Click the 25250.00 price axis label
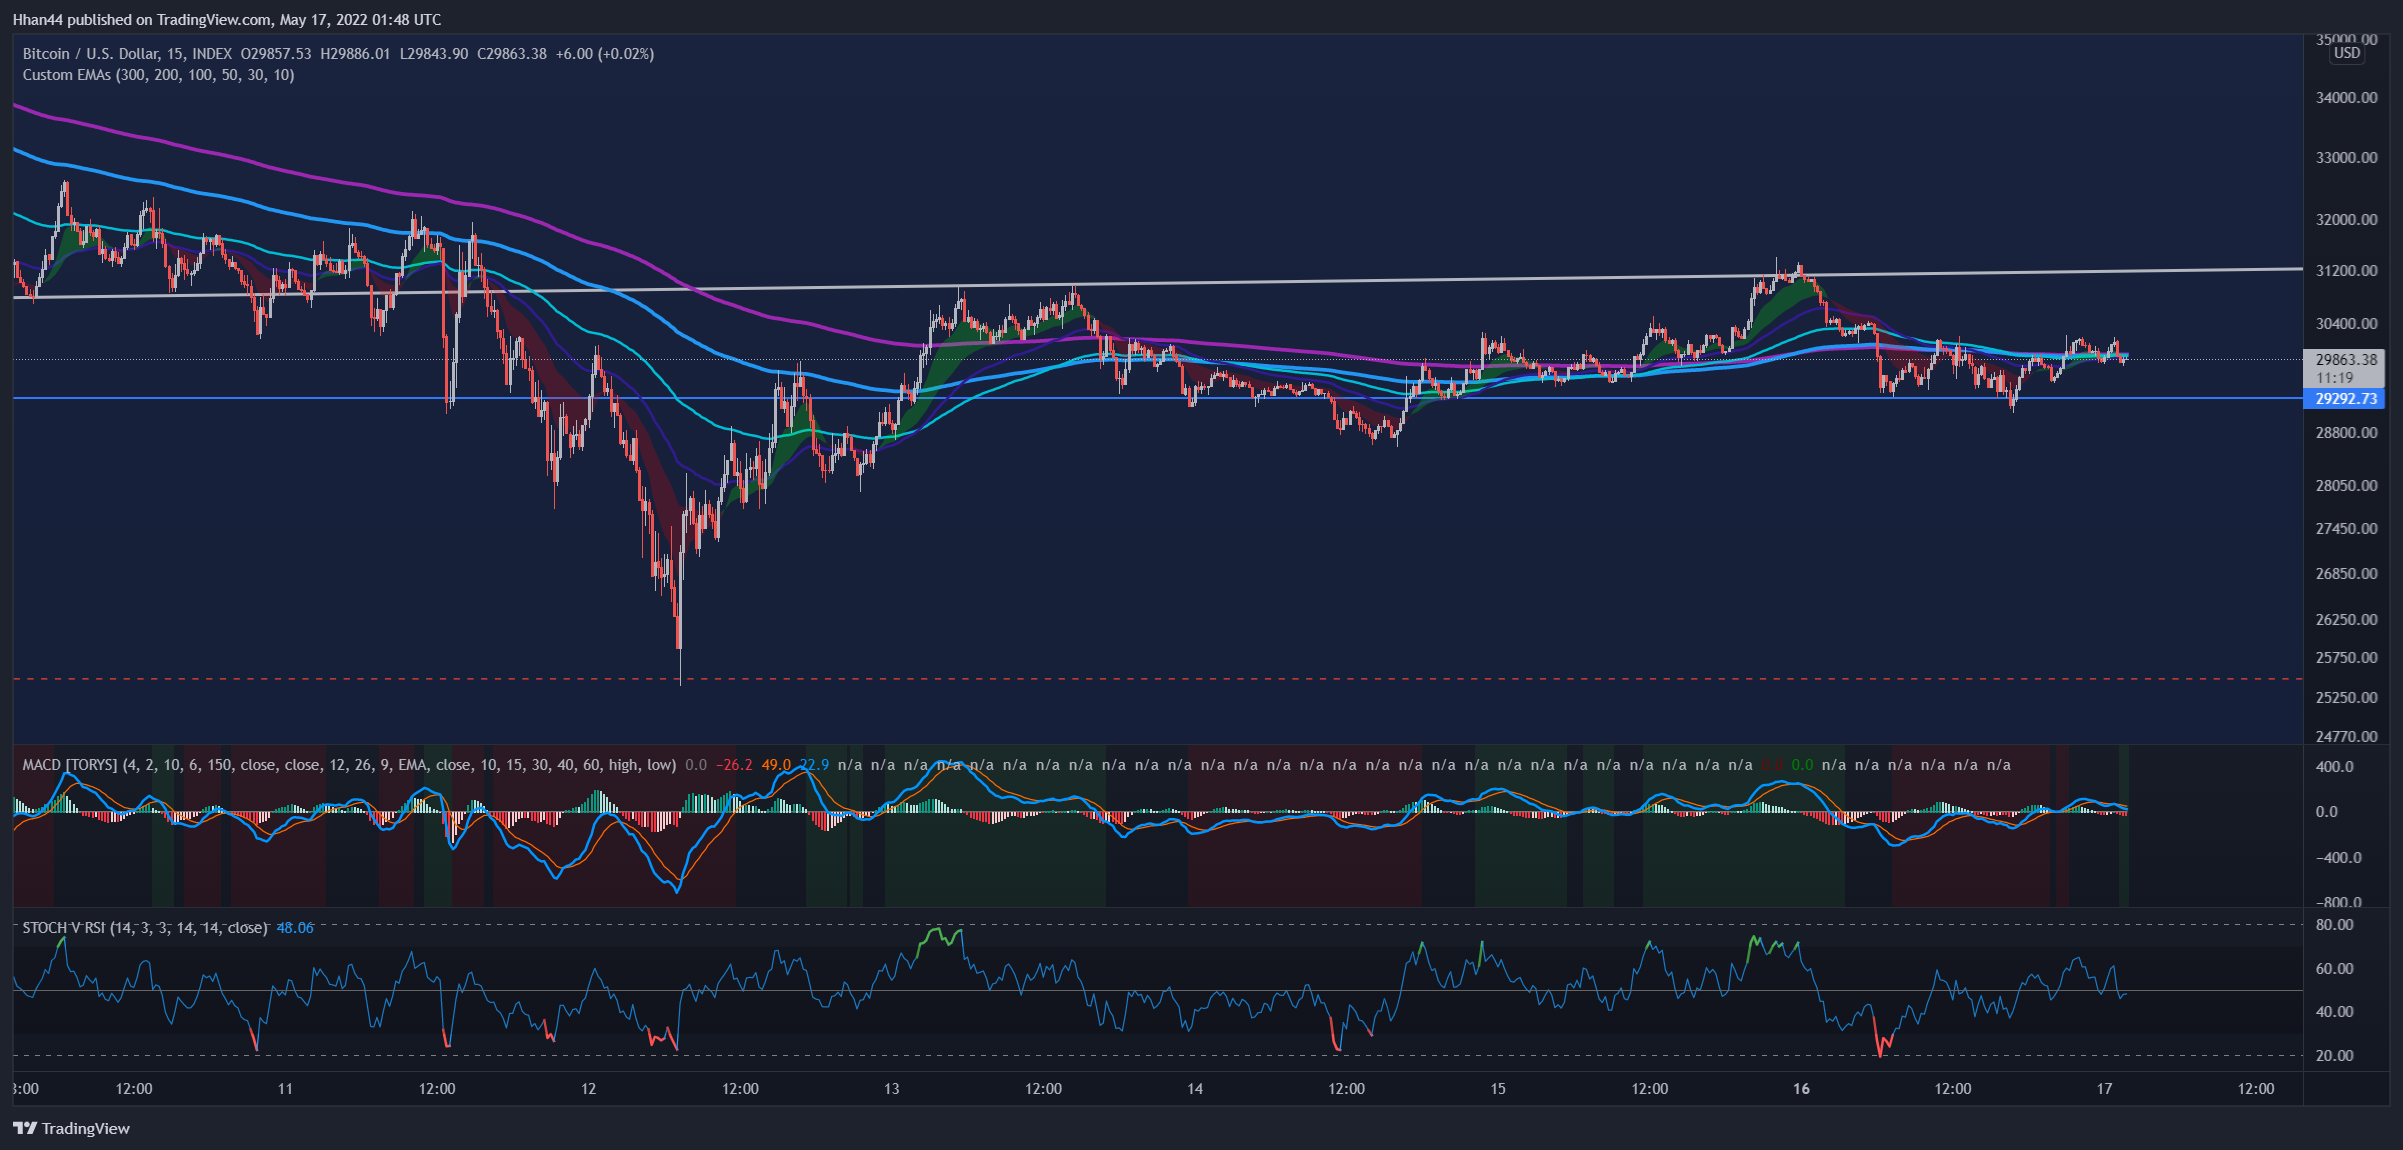 pyautogui.click(x=2346, y=698)
